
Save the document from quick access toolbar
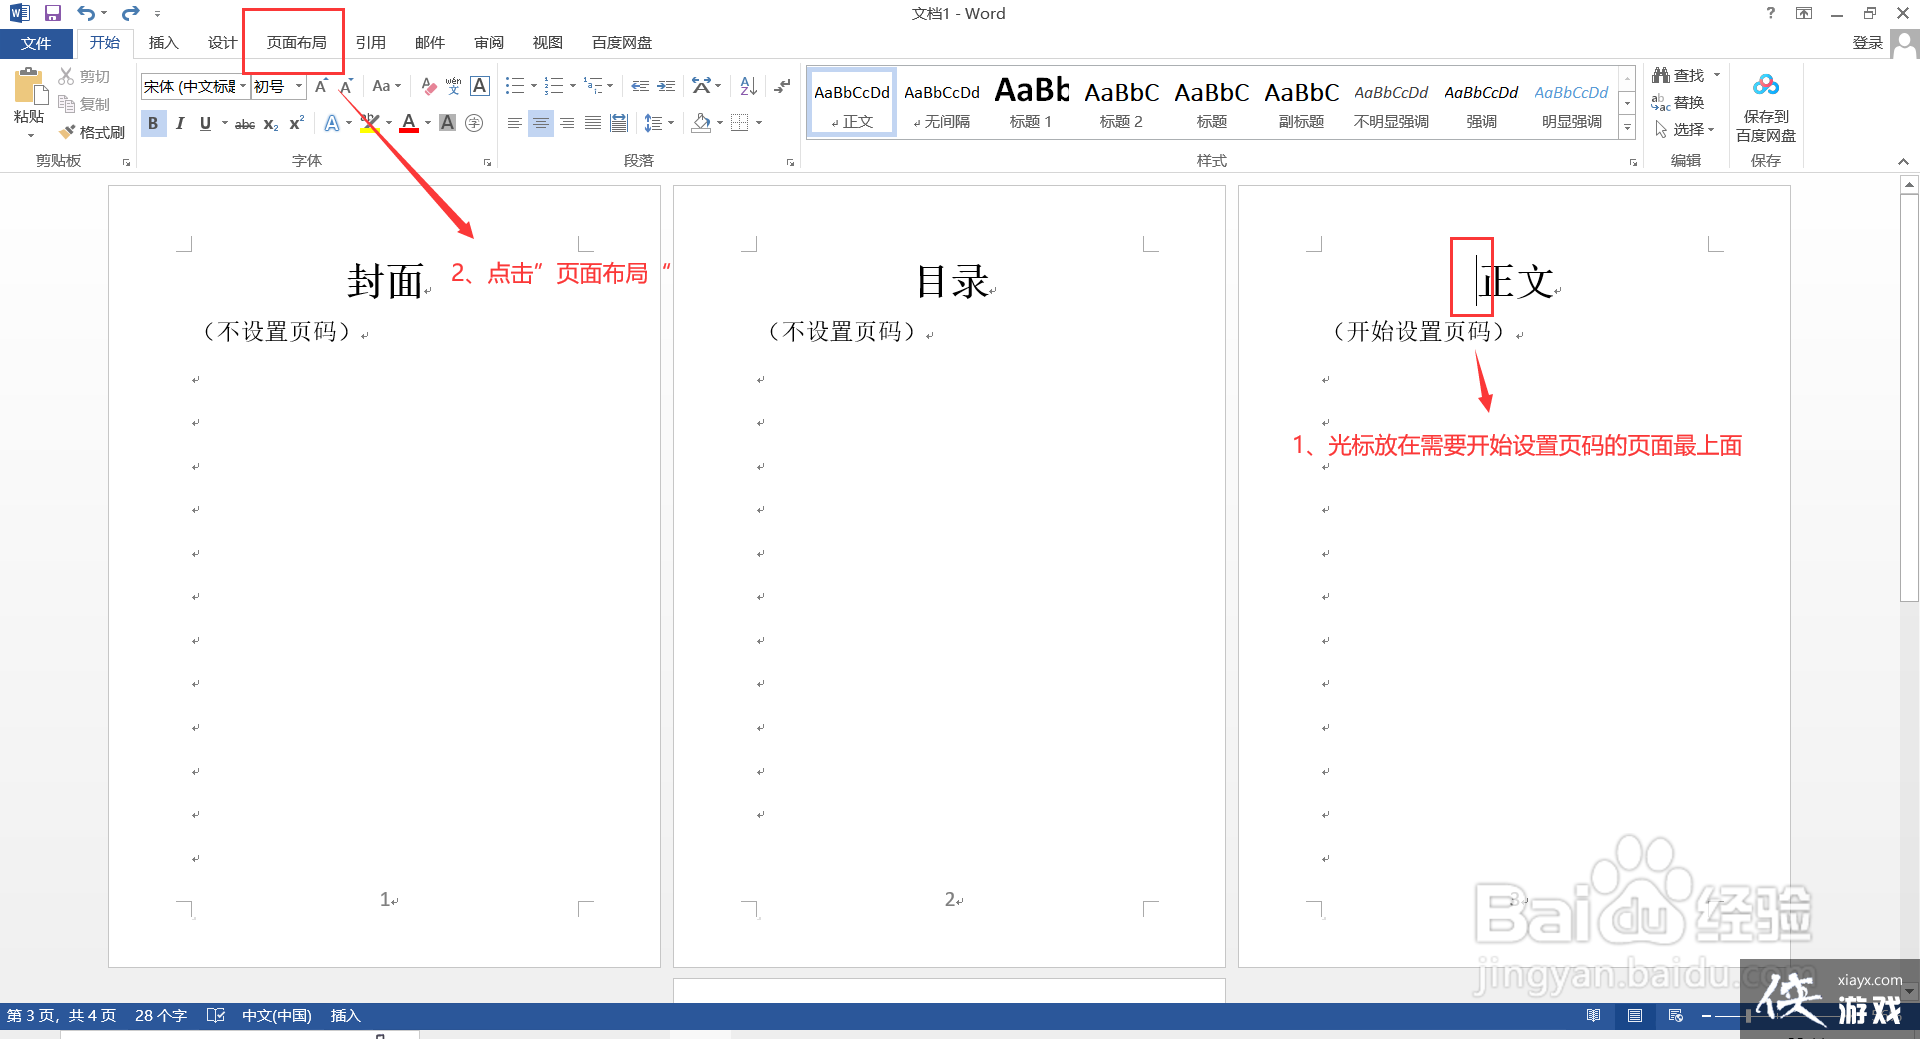pyautogui.click(x=53, y=13)
